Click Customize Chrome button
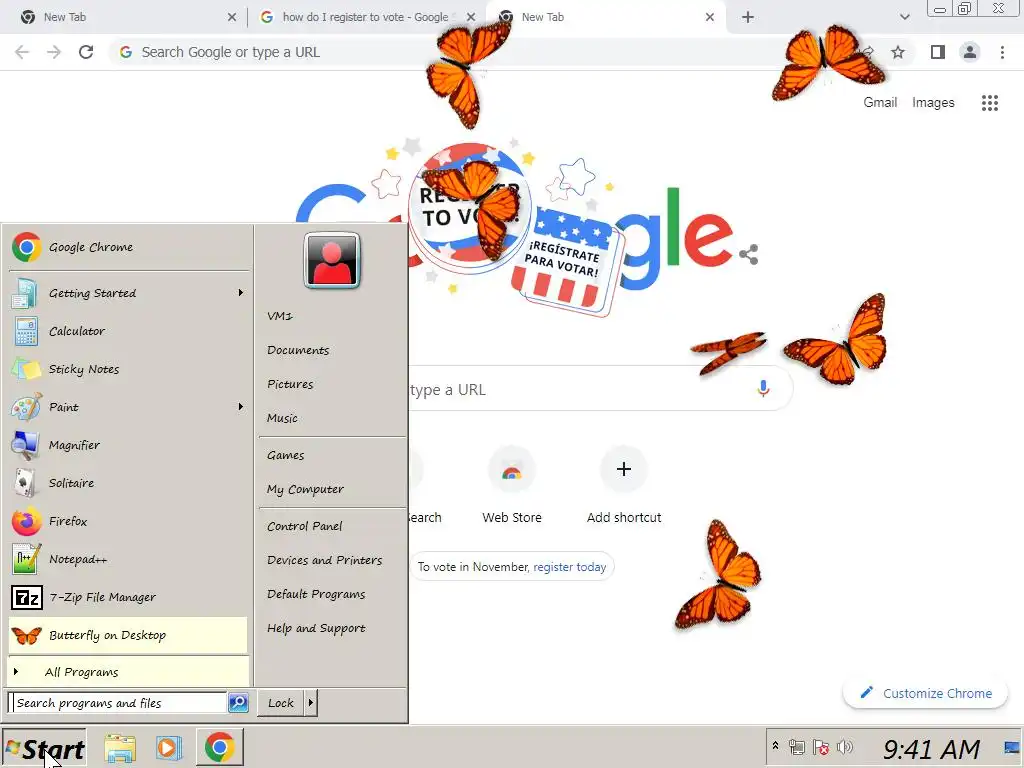This screenshot has height=768, width=1024. click(926, 693)
